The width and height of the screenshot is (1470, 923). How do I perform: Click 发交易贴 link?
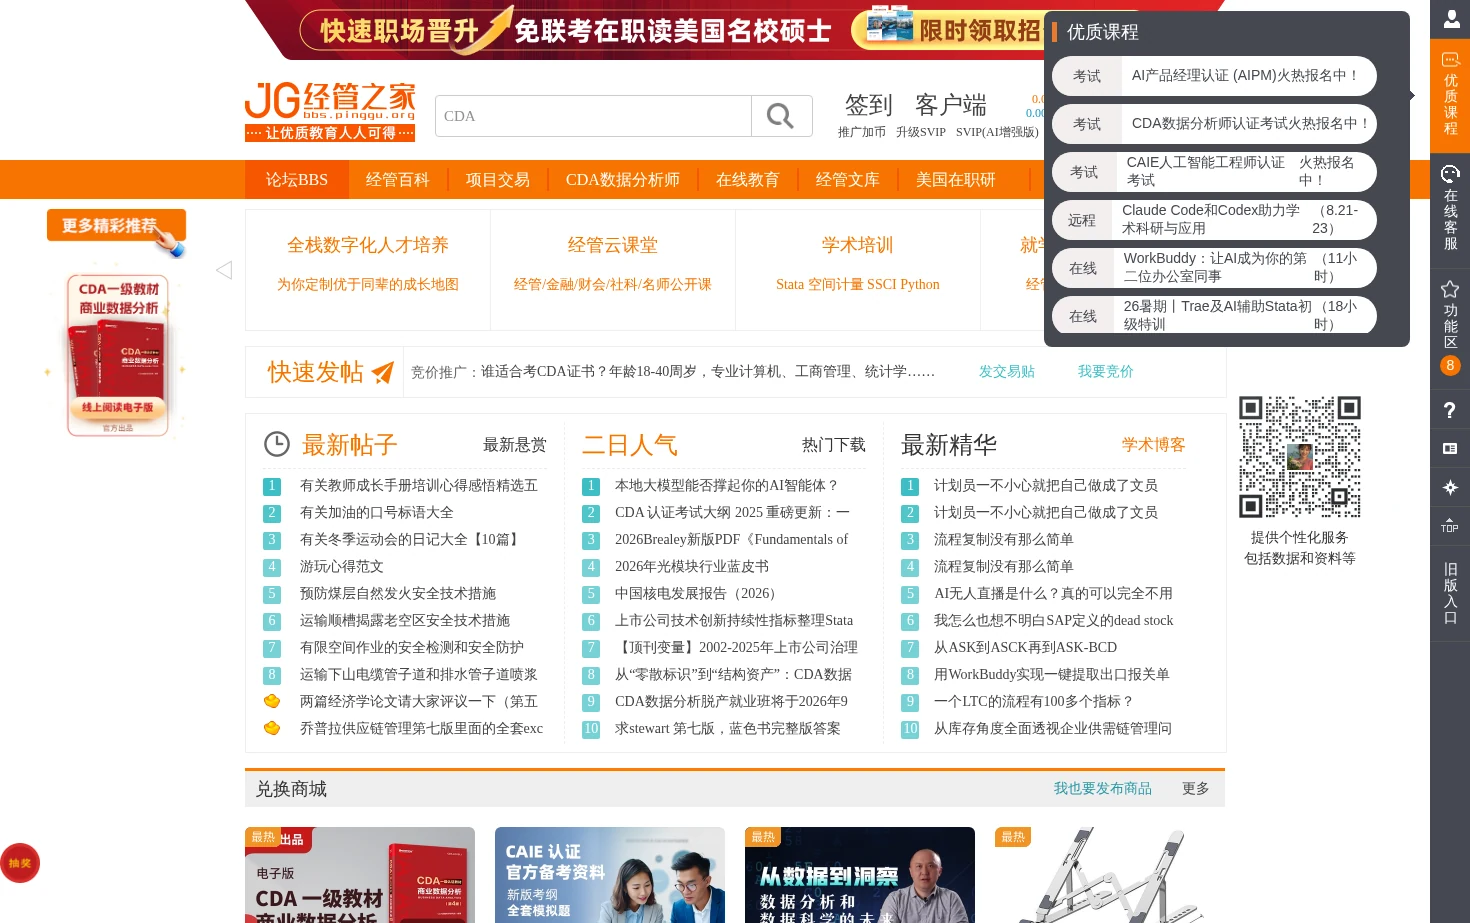click(1007, 372)
